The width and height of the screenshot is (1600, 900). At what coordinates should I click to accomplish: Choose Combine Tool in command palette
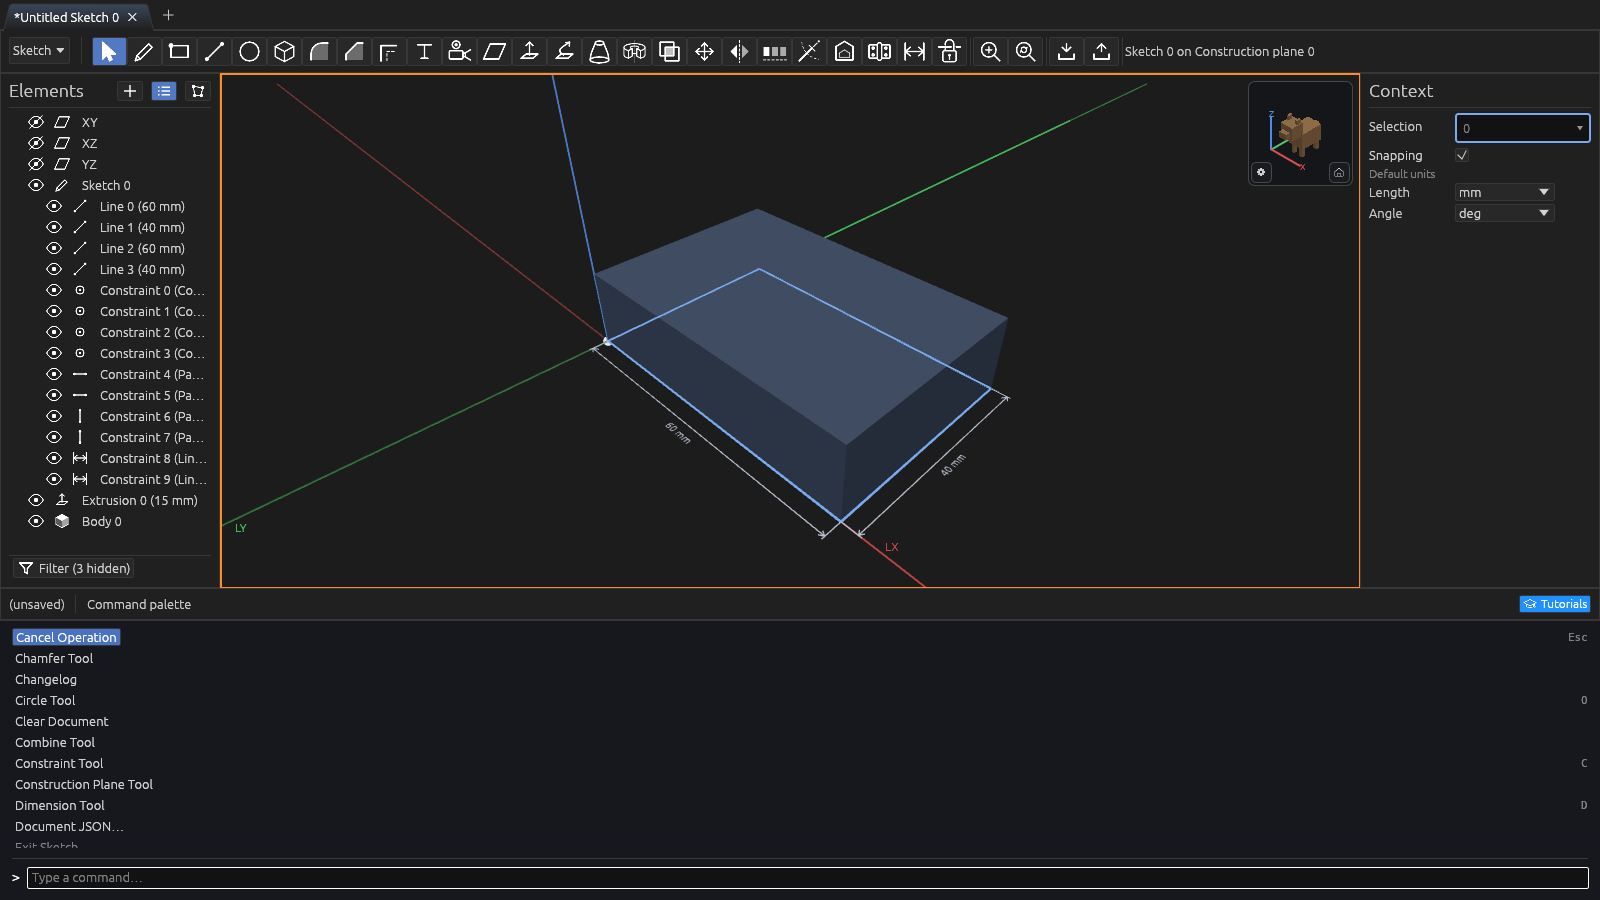coord(55,742)
